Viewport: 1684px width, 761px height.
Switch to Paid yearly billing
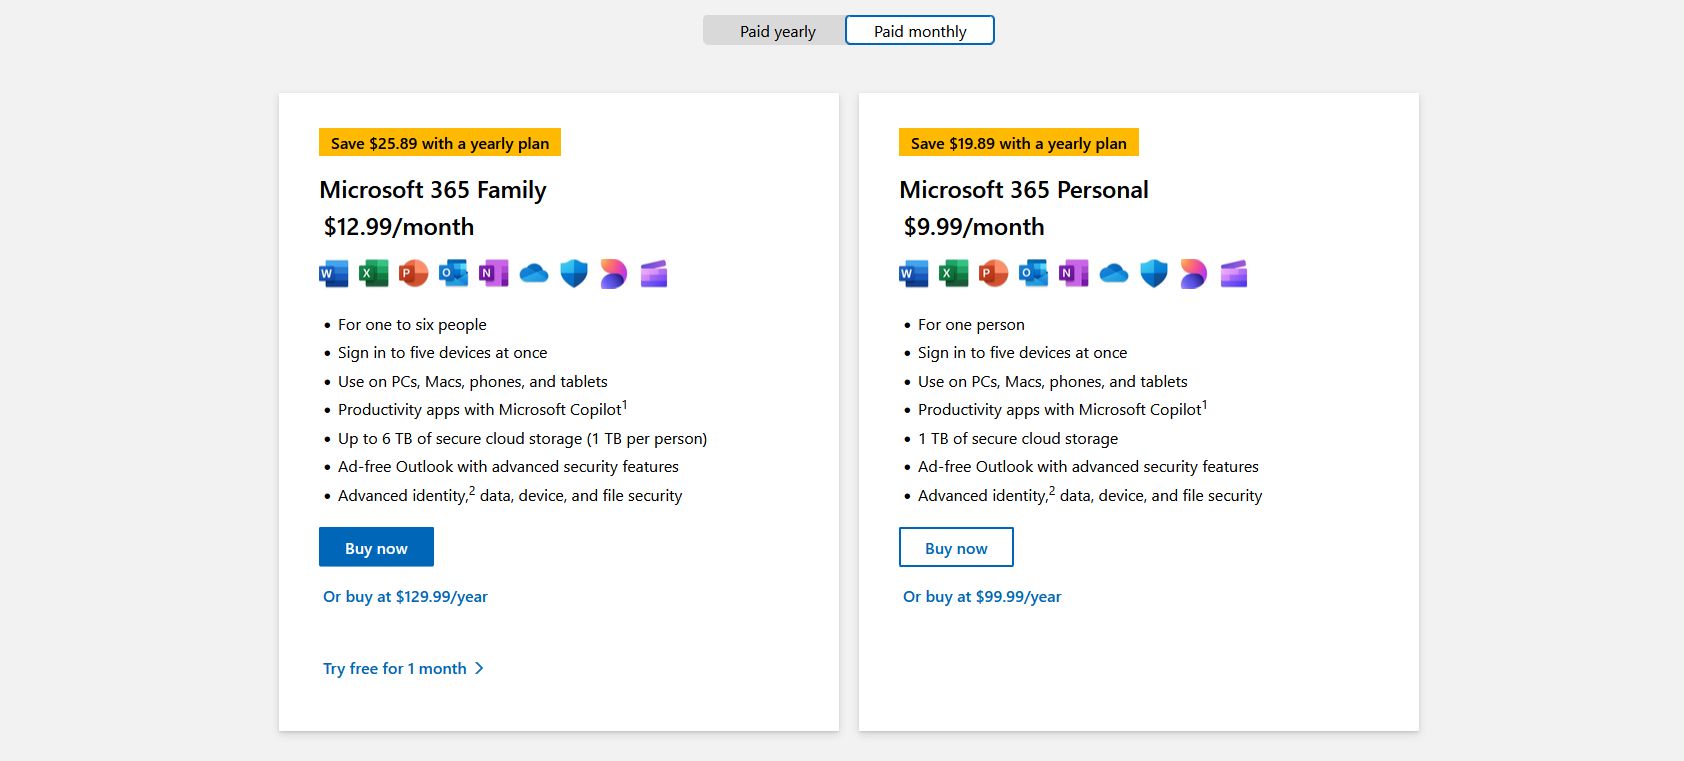point(777,31)
